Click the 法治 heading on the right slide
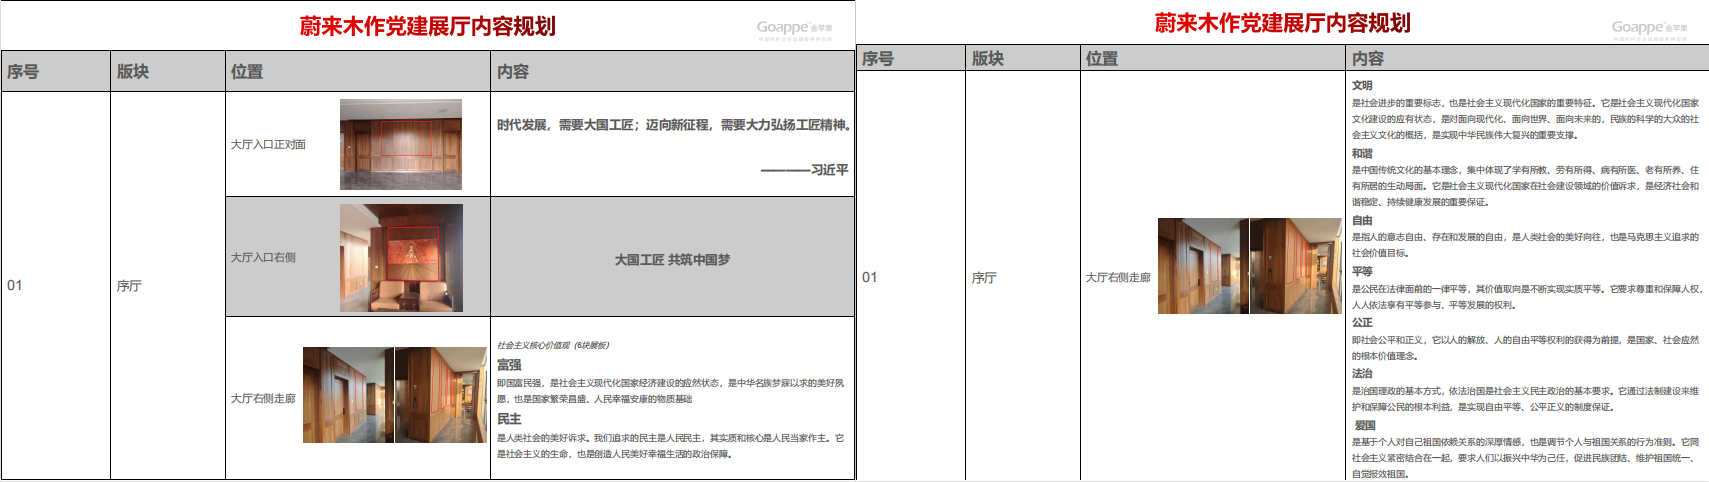Image resolution: width=1709 pixels, height=482 pixels. [x=1362, y=373]
